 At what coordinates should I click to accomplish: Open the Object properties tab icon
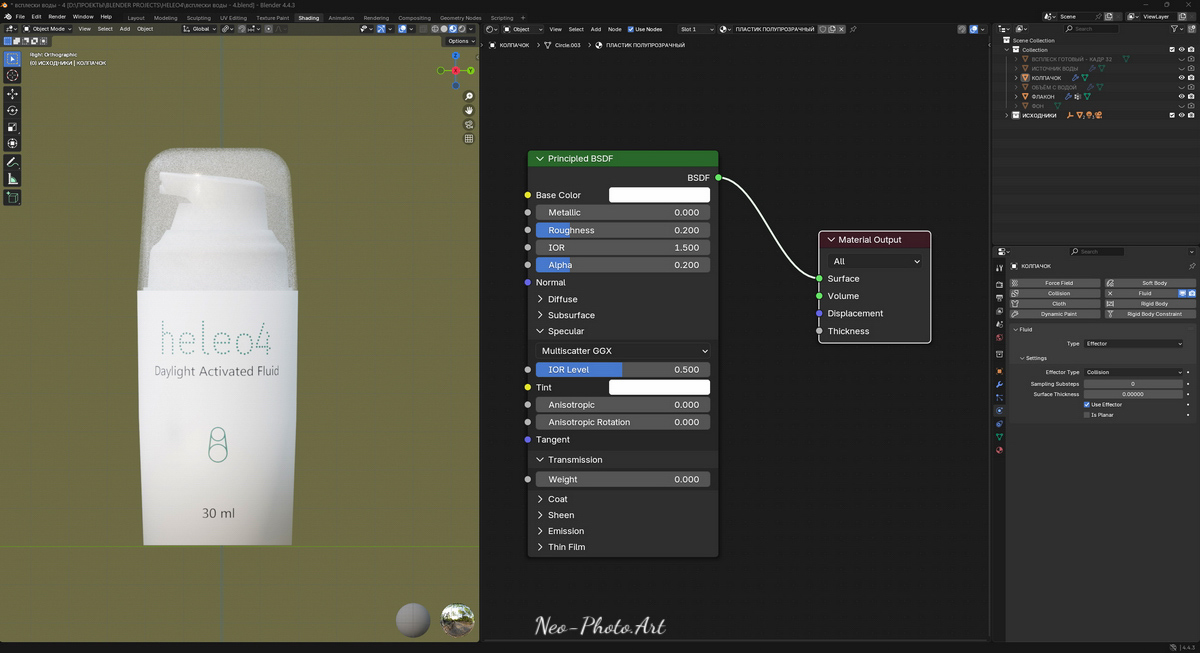click(999, 371)
